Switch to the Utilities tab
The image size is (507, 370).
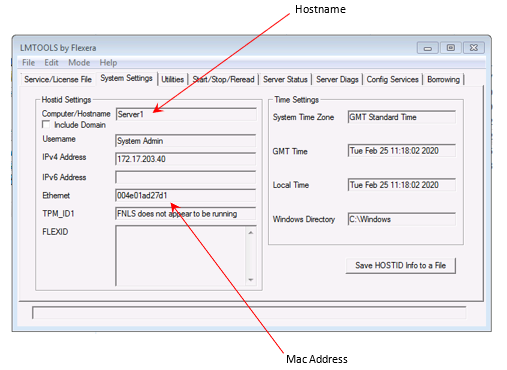172,79
